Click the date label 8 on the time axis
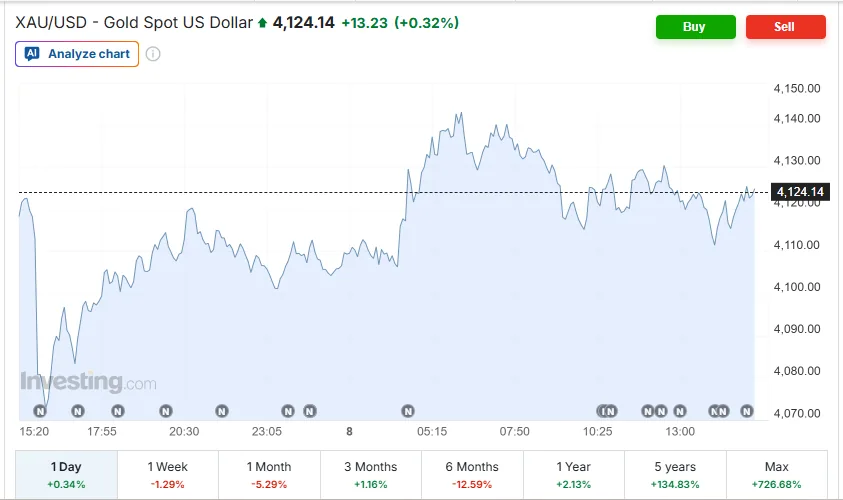 click(x=349, y=431)
